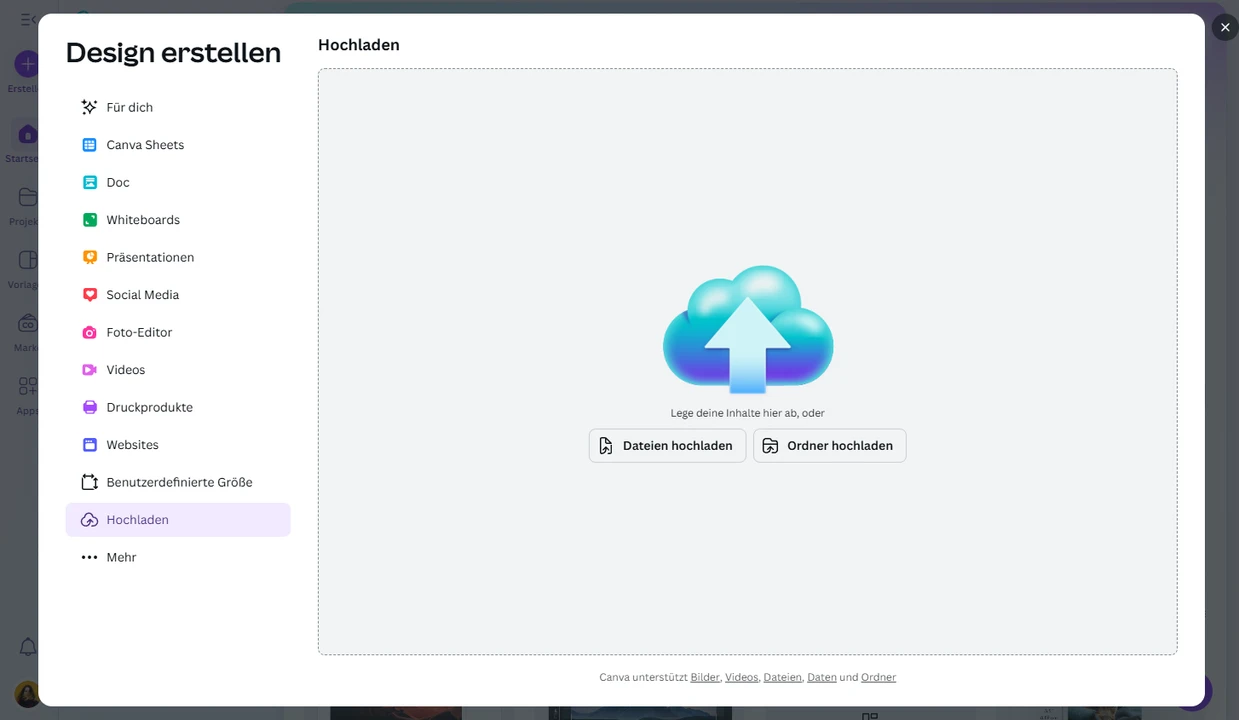Viewport: 1239px width, 720px height.
Task: Click the Ordner hochladen button
Action: [830, 446]
